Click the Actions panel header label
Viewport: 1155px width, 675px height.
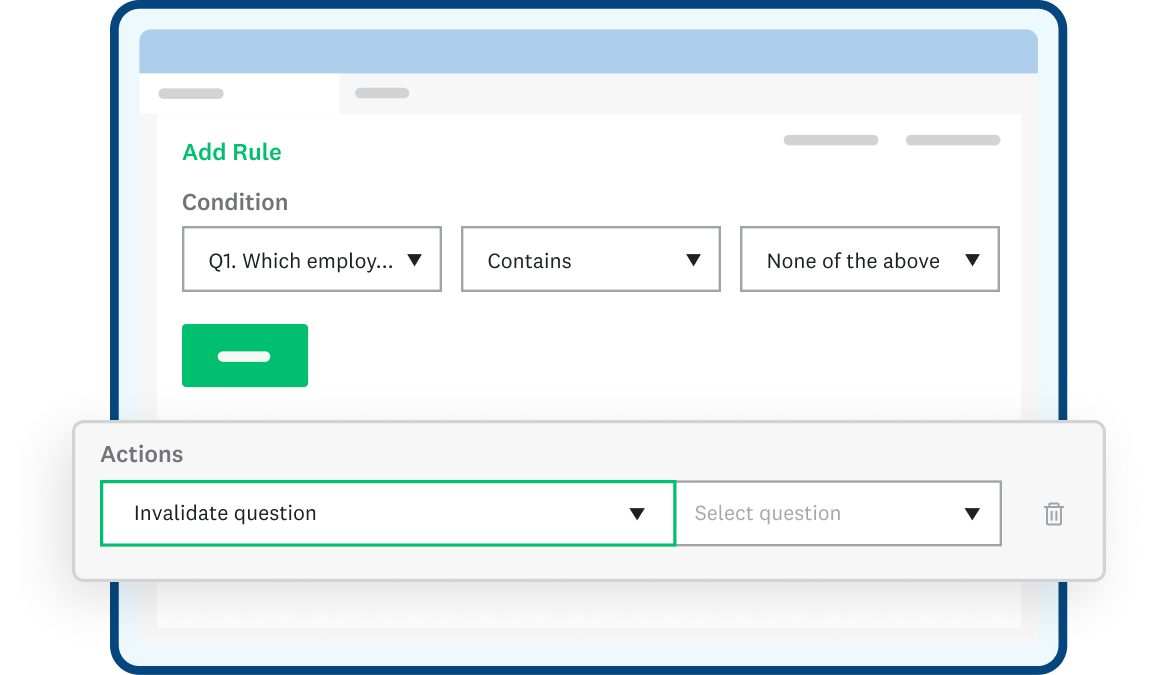point(141,454)
